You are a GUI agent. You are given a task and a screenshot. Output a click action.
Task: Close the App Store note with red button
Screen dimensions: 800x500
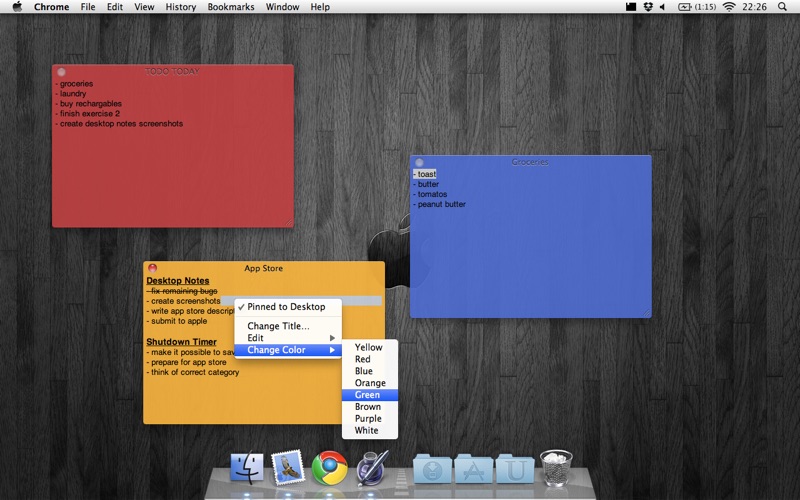click(x=152, y=268)
